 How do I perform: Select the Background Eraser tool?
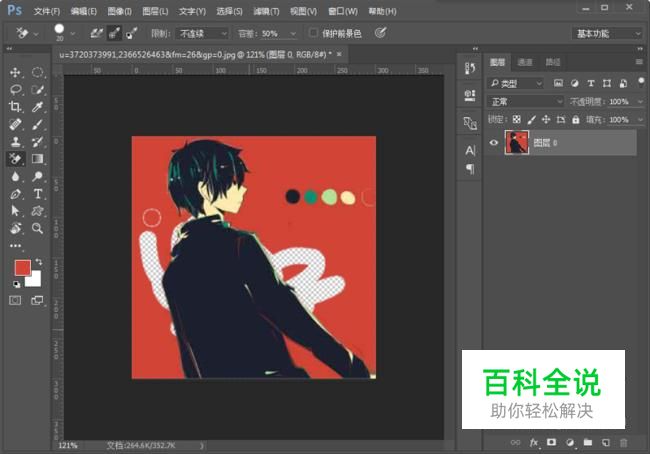pyautogui.click(x=15, y=159)
